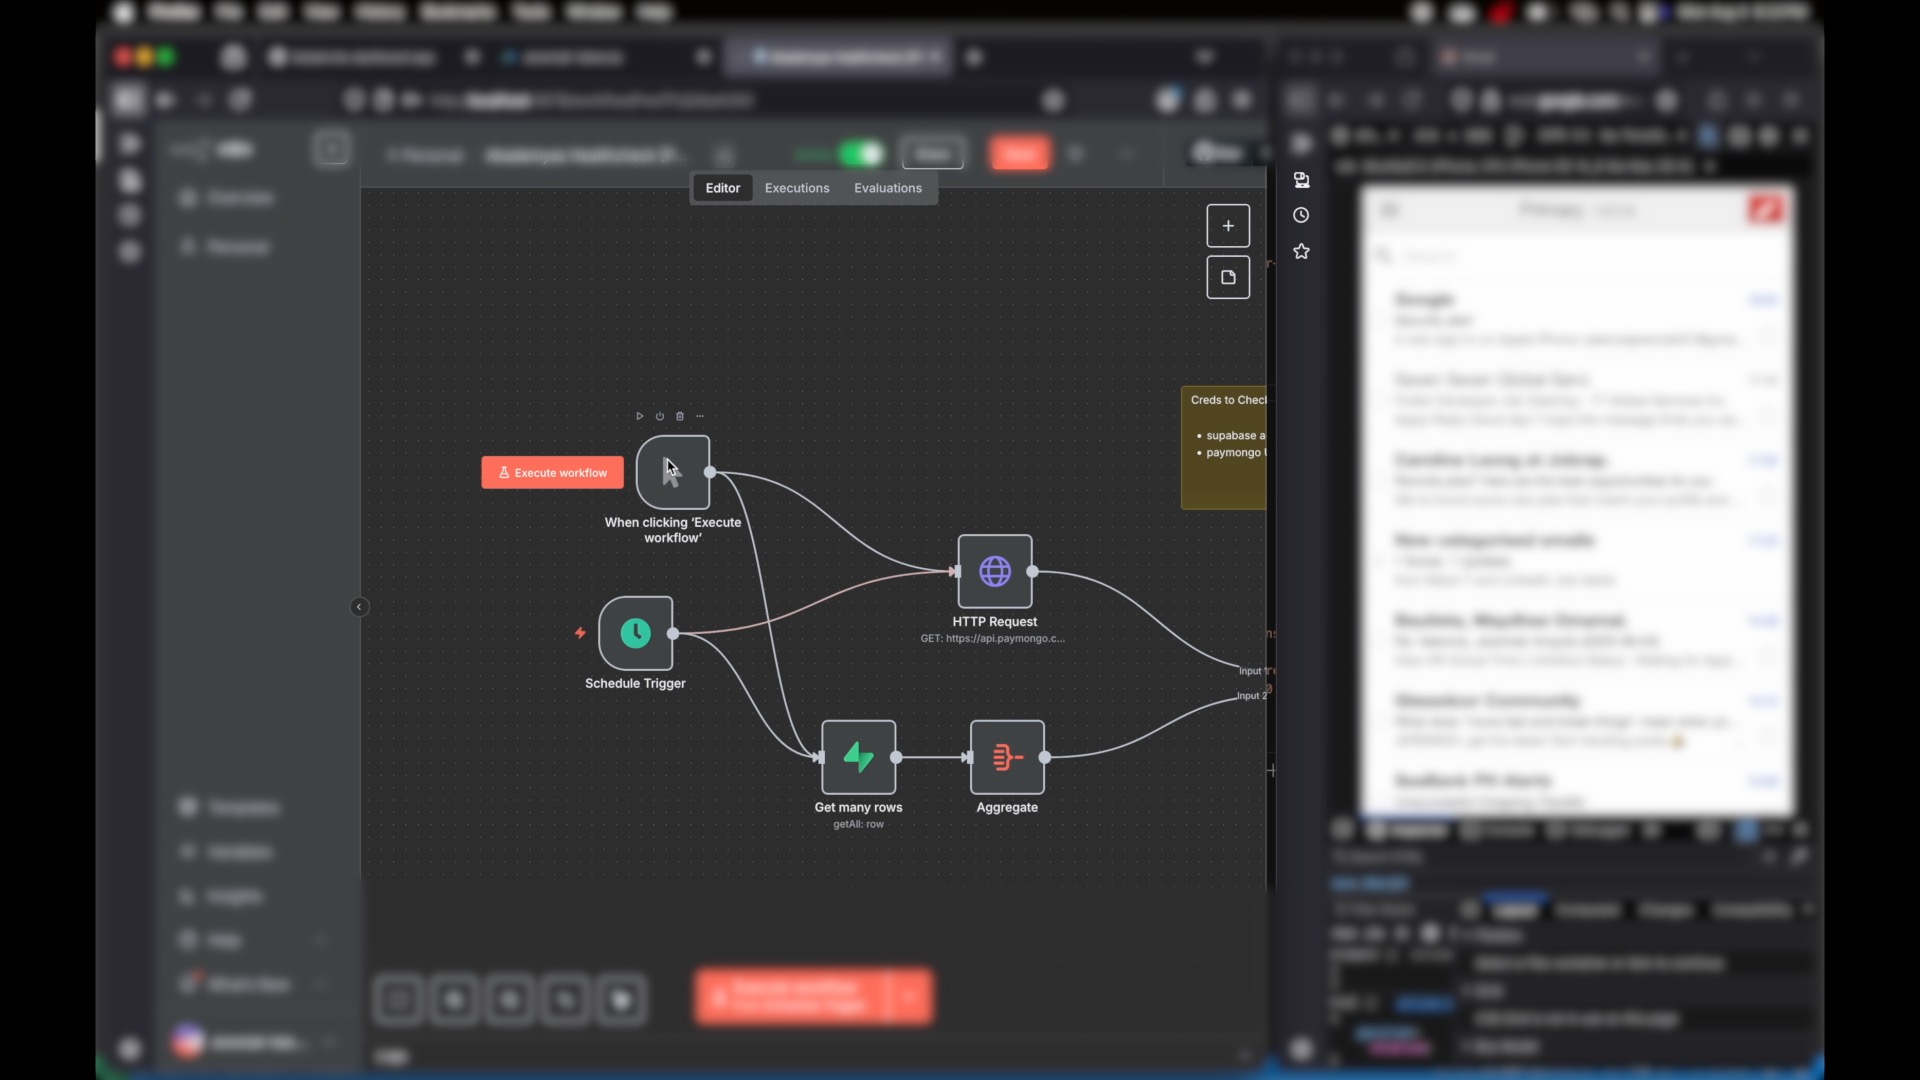Click the clock history icon in right sidebar
1920x1080 pixels.
pyautogui.click(x=1301, y=215)
